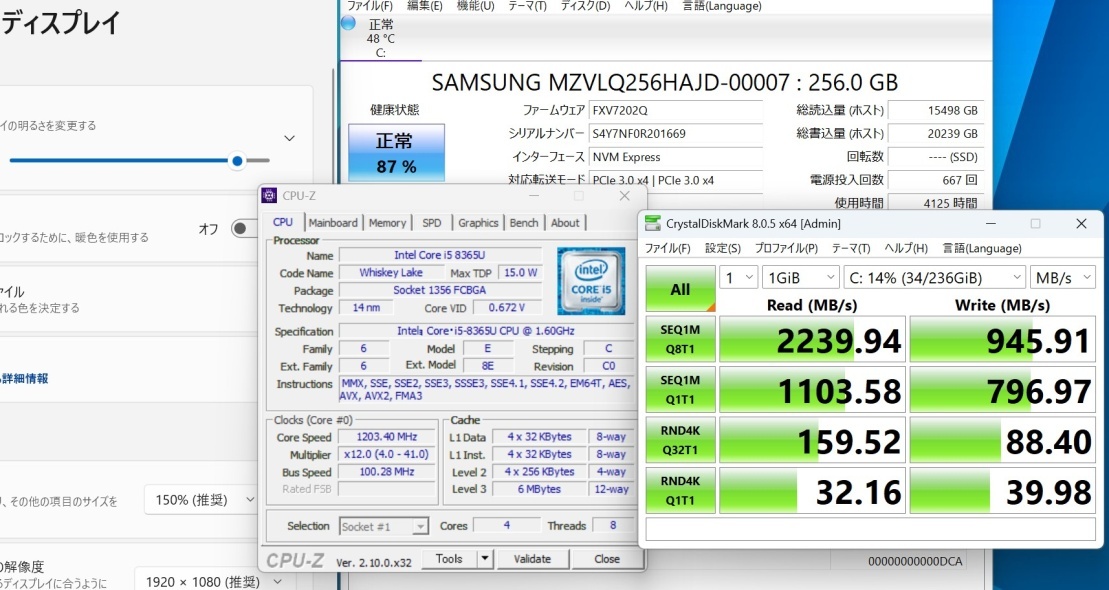The height and width of the screenshot is (590, 1109).
Task: Switch to the Mainboard tab in CPU-Z
Action: [x=333, y=223]
